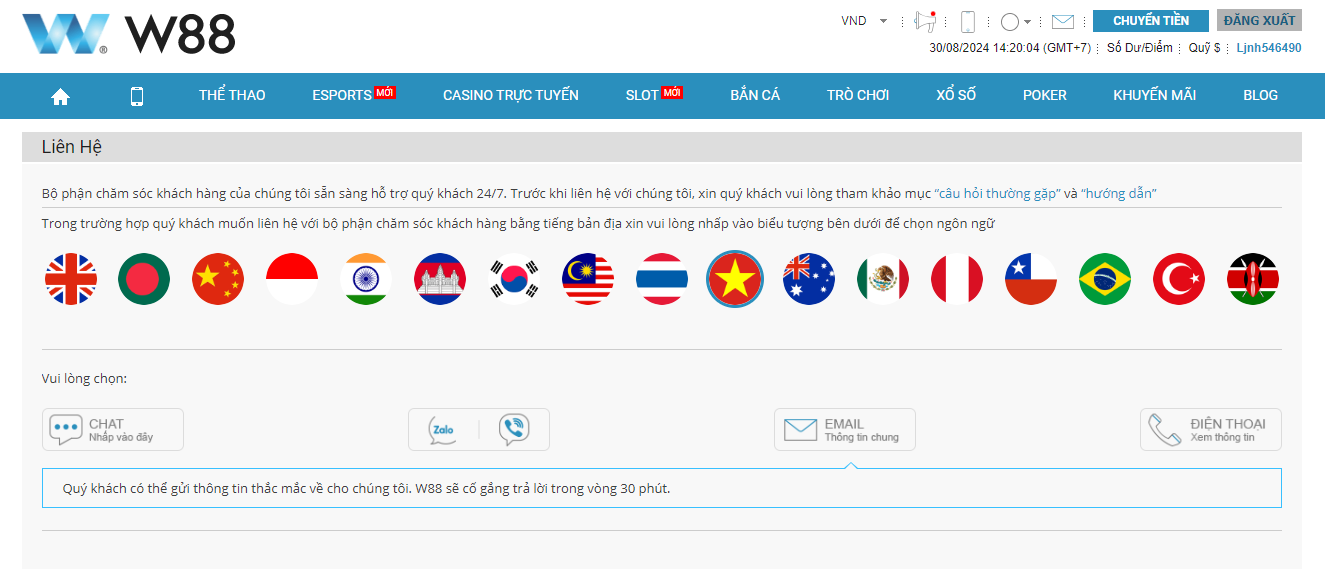
Task: Select the Vietnam flag
Action: tap(735, 279)
